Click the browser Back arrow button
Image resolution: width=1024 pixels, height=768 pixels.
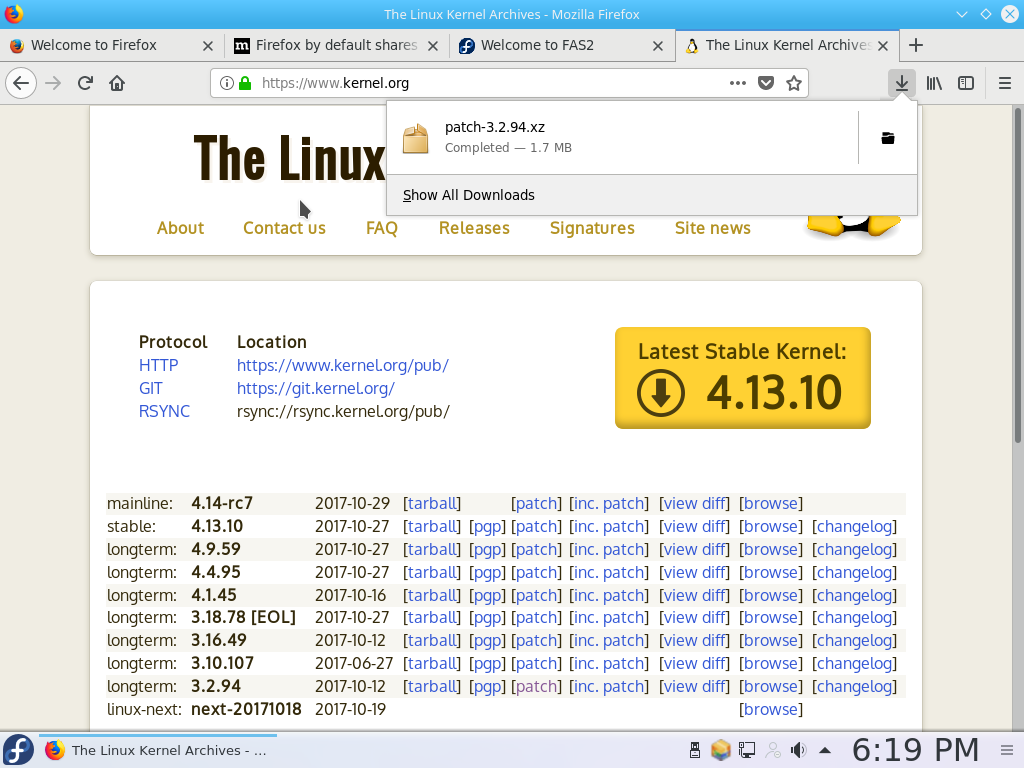point(21,84)
